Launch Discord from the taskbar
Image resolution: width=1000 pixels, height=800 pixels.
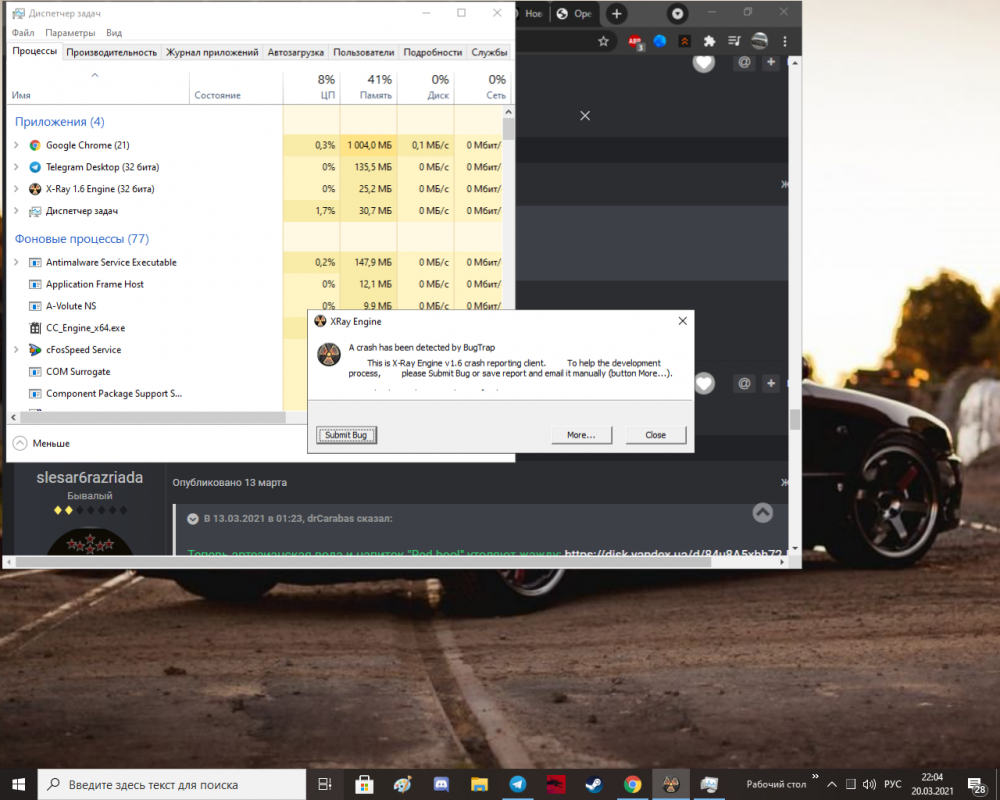point(440,785)
